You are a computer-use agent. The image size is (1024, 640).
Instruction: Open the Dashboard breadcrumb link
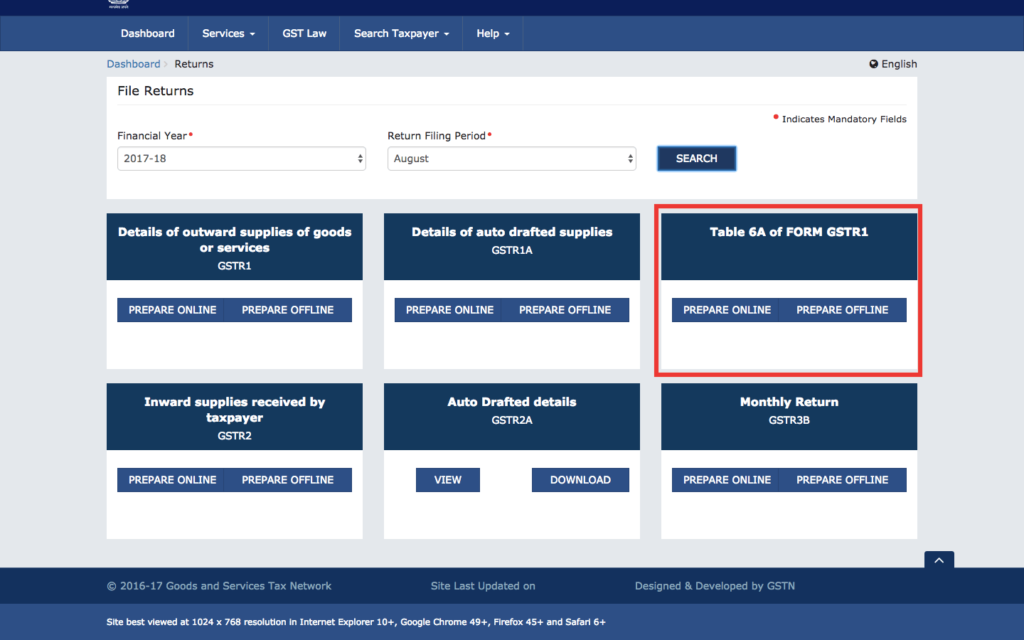(133, 63)
